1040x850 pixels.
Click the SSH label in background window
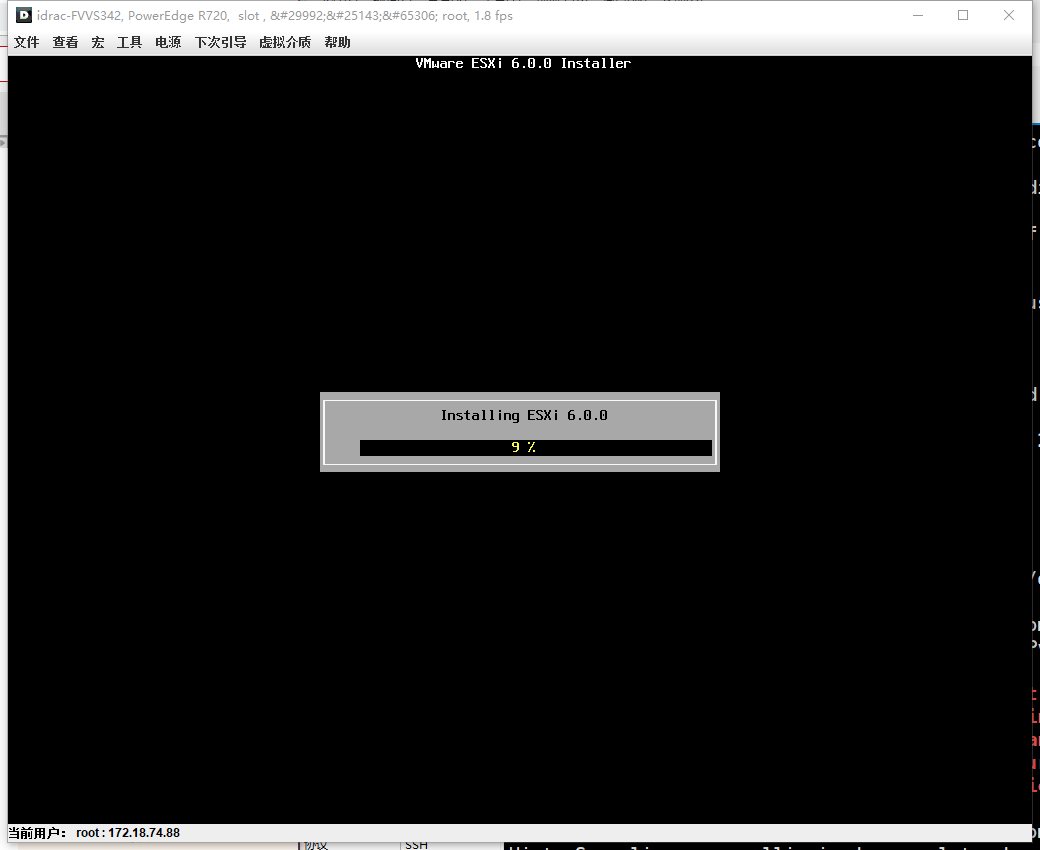click(x=417, y=845)
